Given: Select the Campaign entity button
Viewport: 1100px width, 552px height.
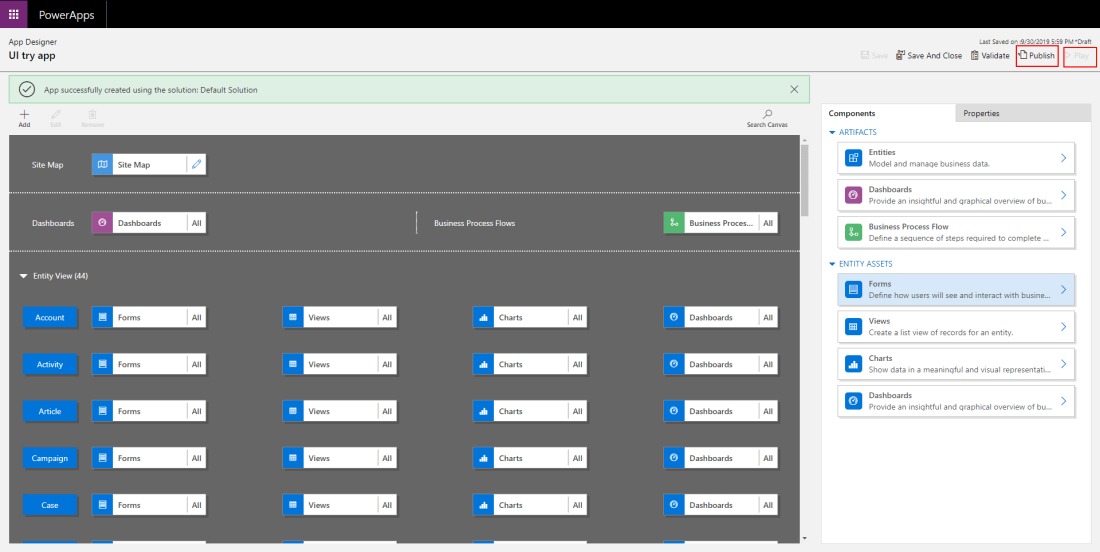Looking at the screenshot, I should 50,458.
